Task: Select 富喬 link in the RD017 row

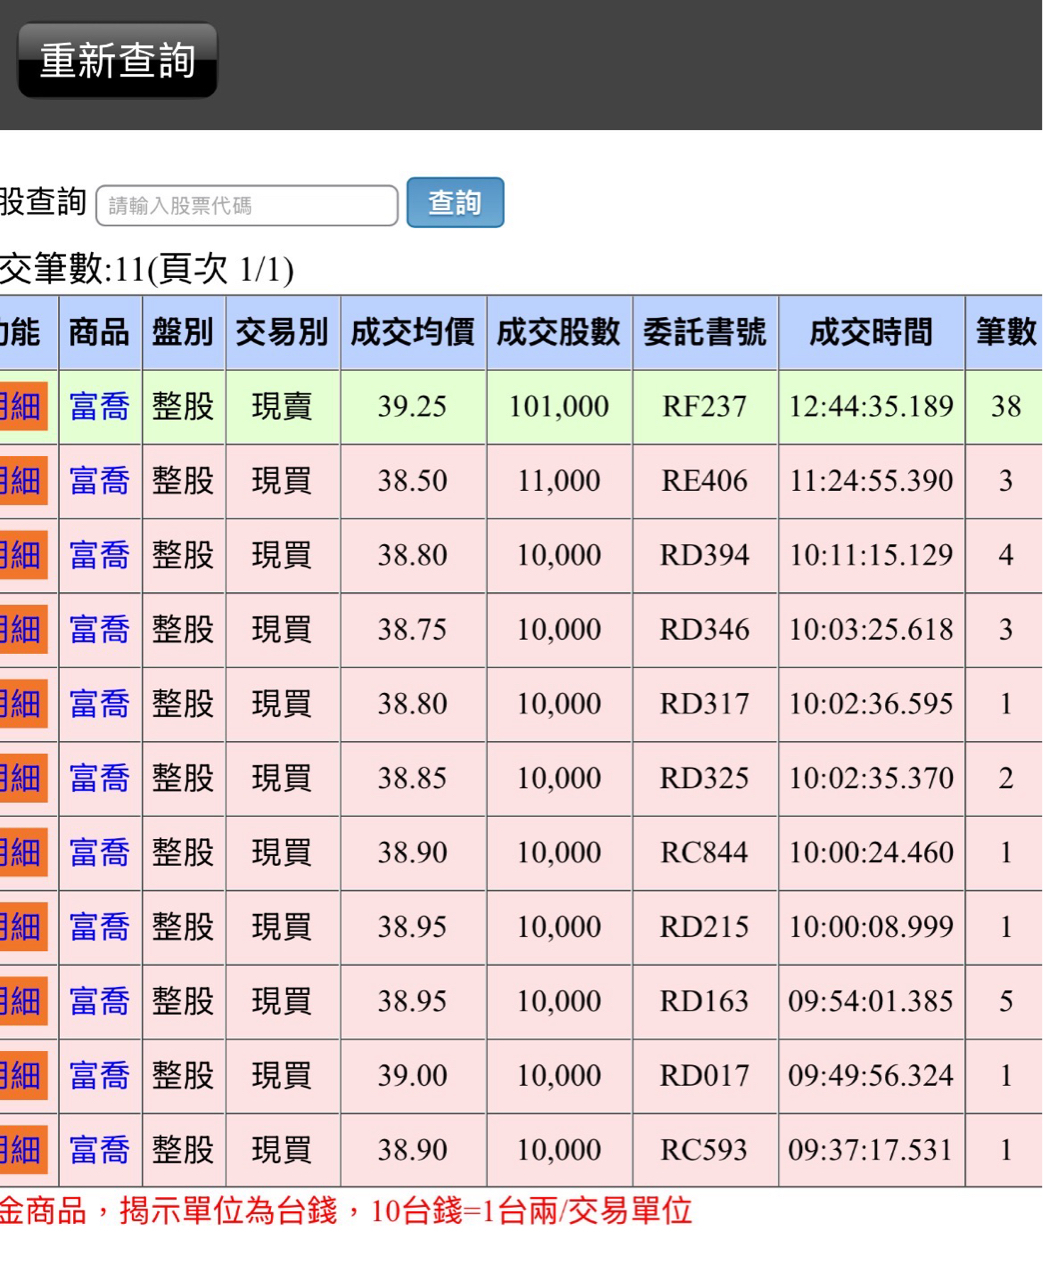Action: point(100,1076)
